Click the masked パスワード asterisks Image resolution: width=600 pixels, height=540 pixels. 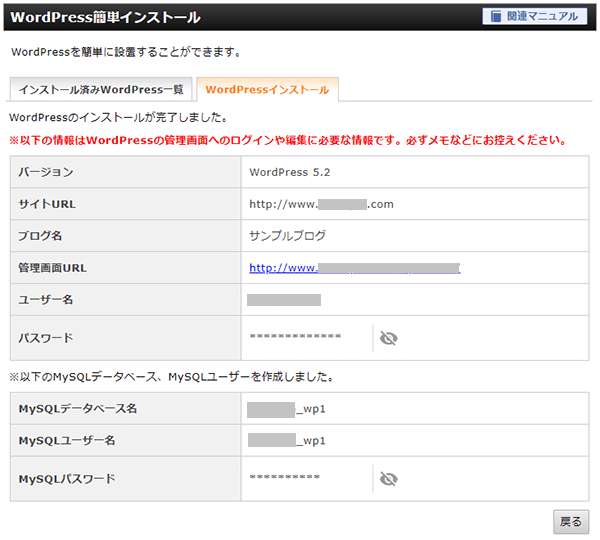295,336
